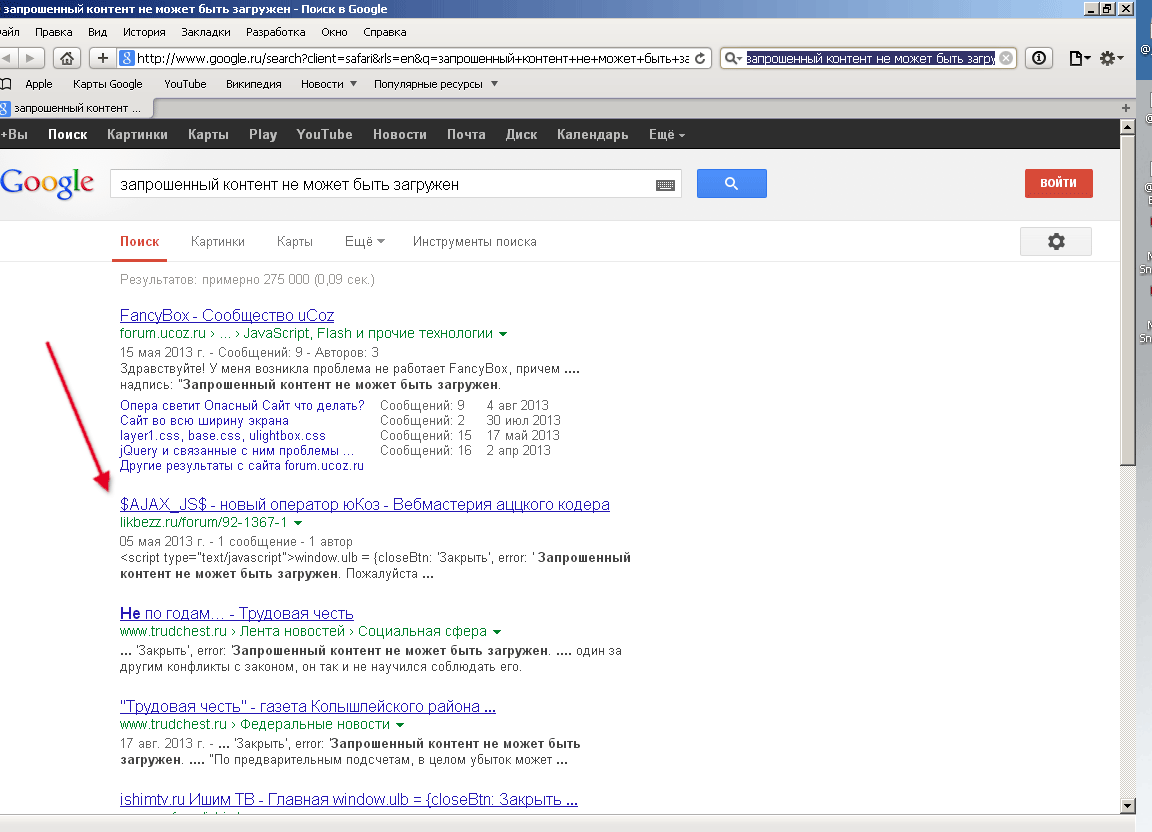
Task: Click the Google logo
Action: 47,182
